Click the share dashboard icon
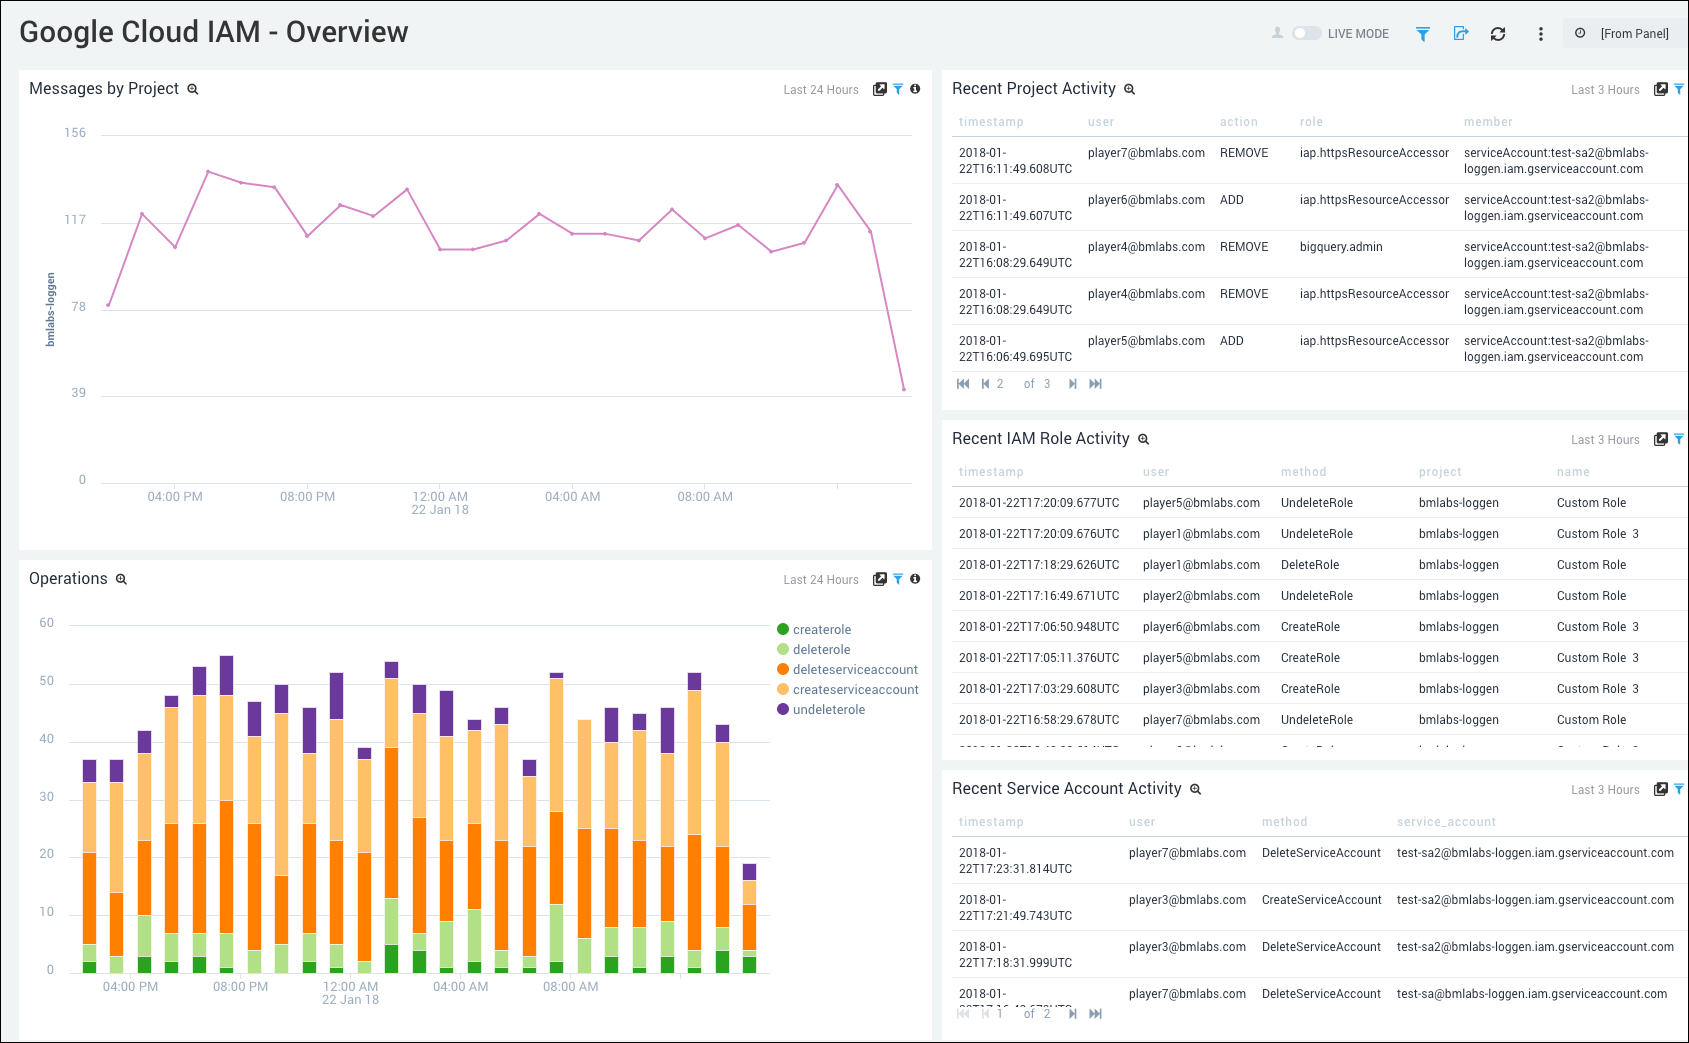Viewport: 1689px width, 1043px height. point(1460,33)
